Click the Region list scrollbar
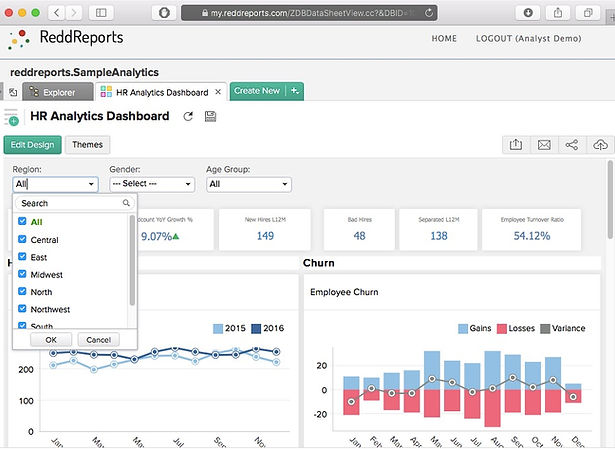This screenshot has width=615, height=450. tap(132, 260)
